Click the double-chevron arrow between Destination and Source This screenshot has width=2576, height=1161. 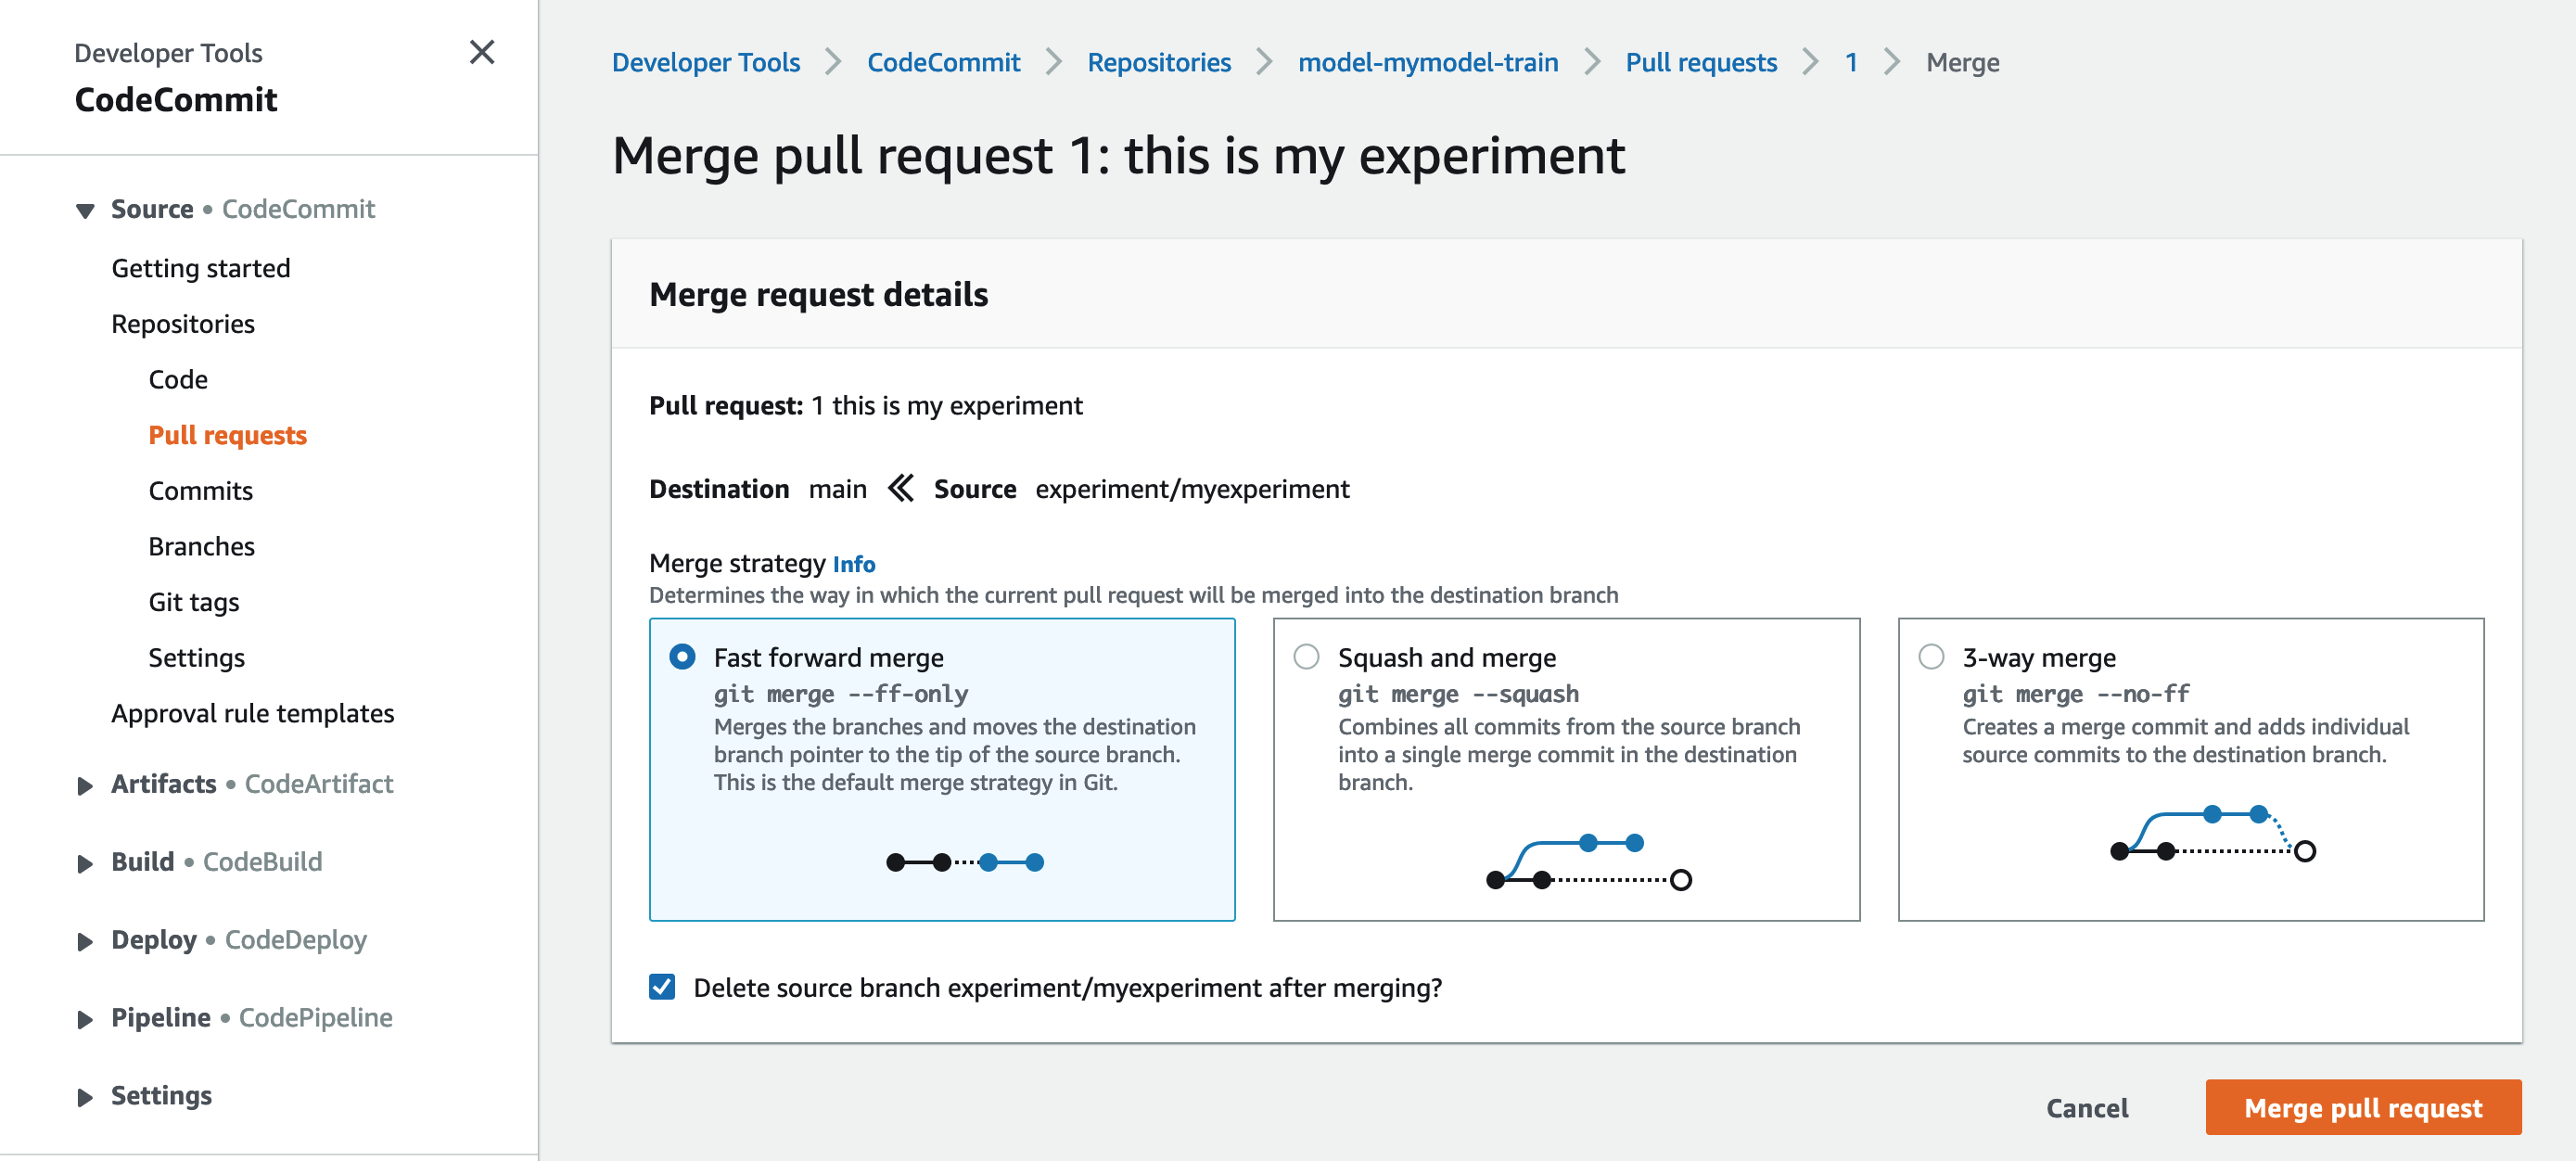[x=900, y=488]
